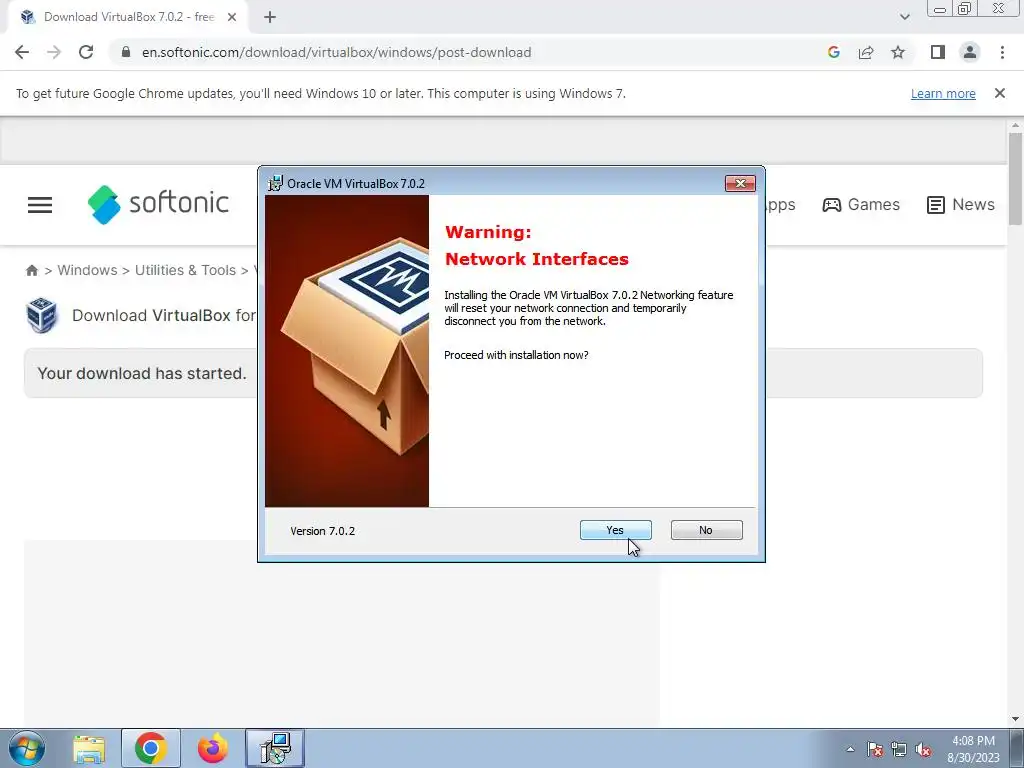Image resolution: width=1024 pixels, height=768 pixels.
Task: Click the Chrome forward arrow
Action: click(x=54, y=52)
